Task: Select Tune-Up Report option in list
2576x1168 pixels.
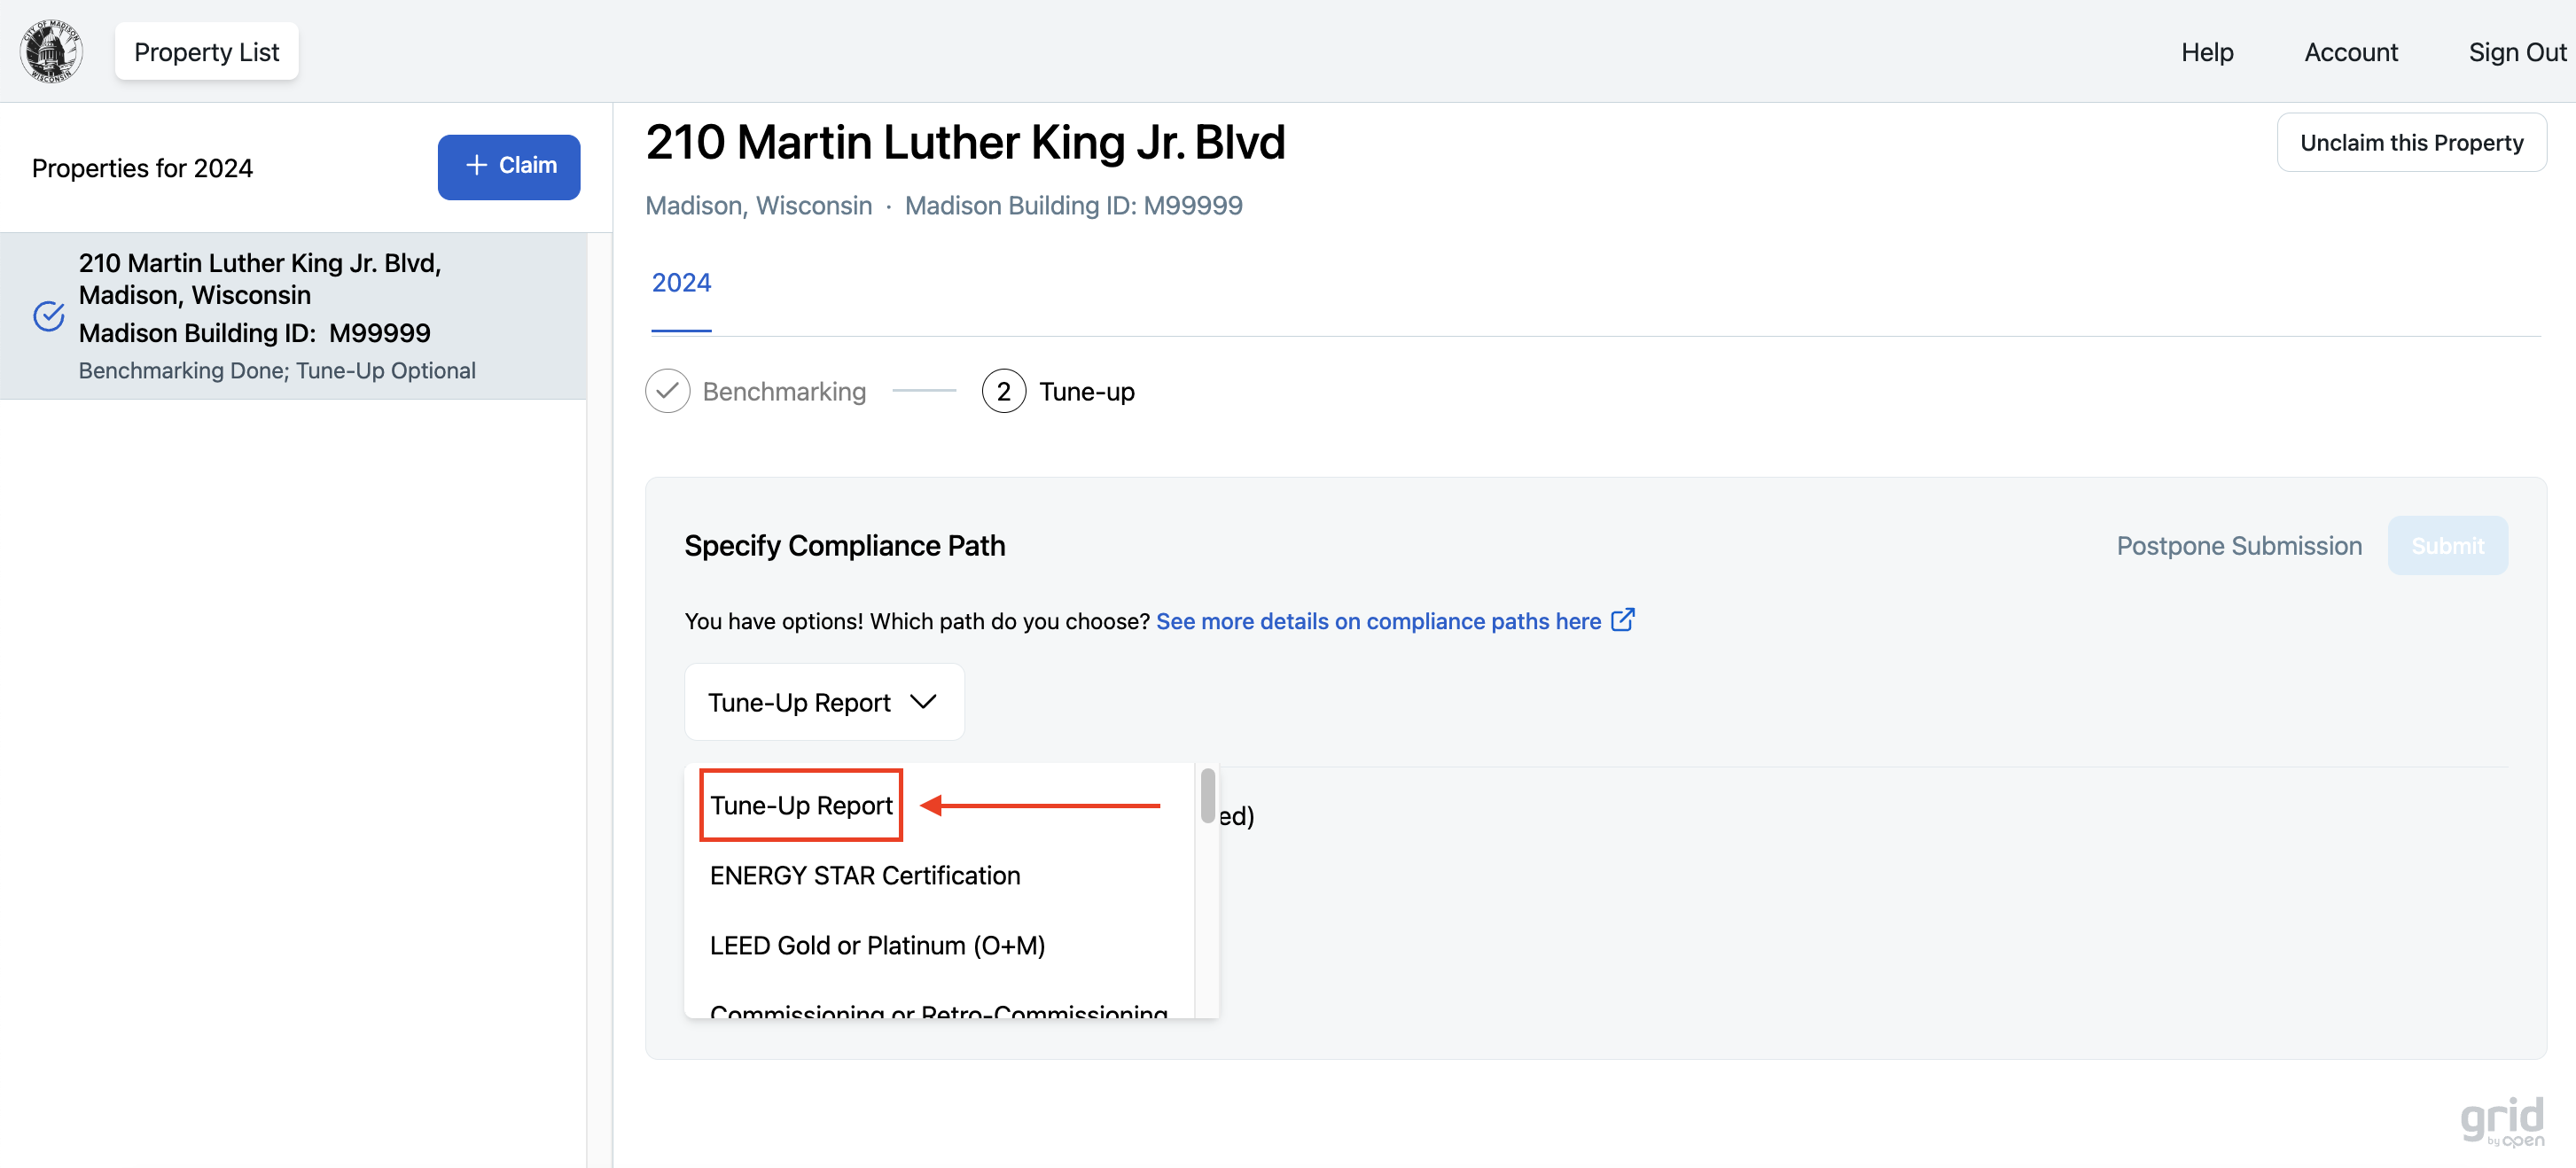Action: tap(801, 805)
